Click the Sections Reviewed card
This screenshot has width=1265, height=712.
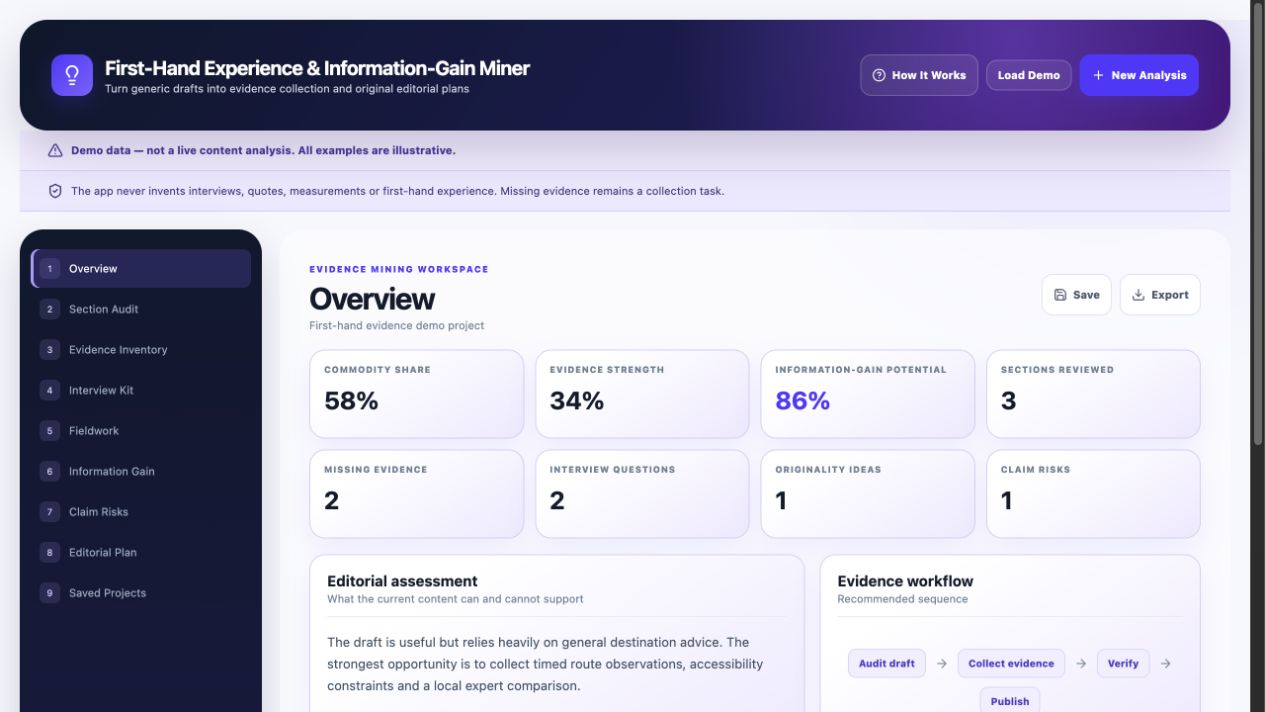pos(1093,394)
